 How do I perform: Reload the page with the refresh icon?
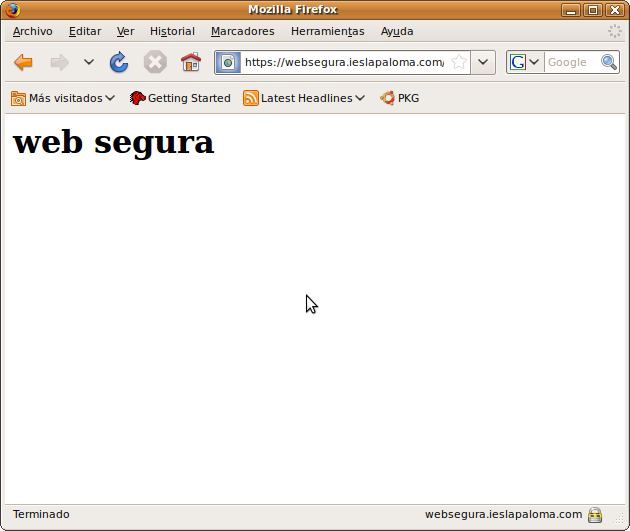click(119, 63)
